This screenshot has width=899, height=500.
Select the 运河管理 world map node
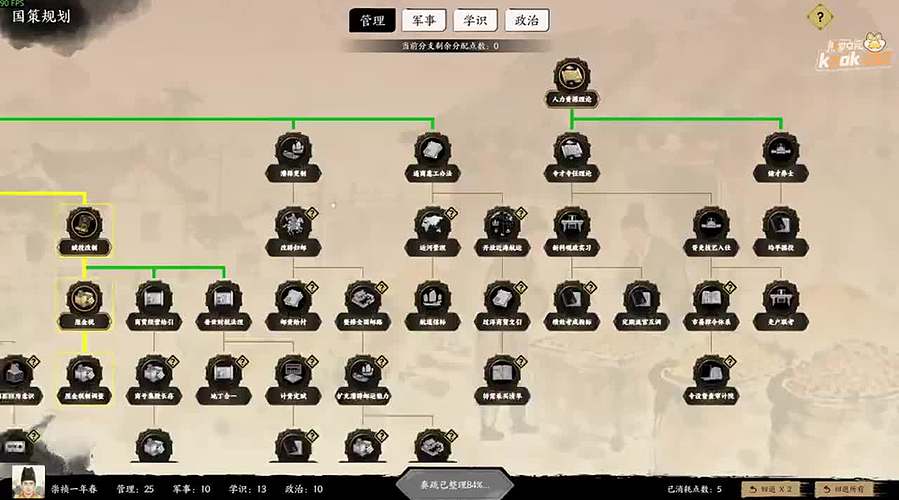tap(433, 231)
